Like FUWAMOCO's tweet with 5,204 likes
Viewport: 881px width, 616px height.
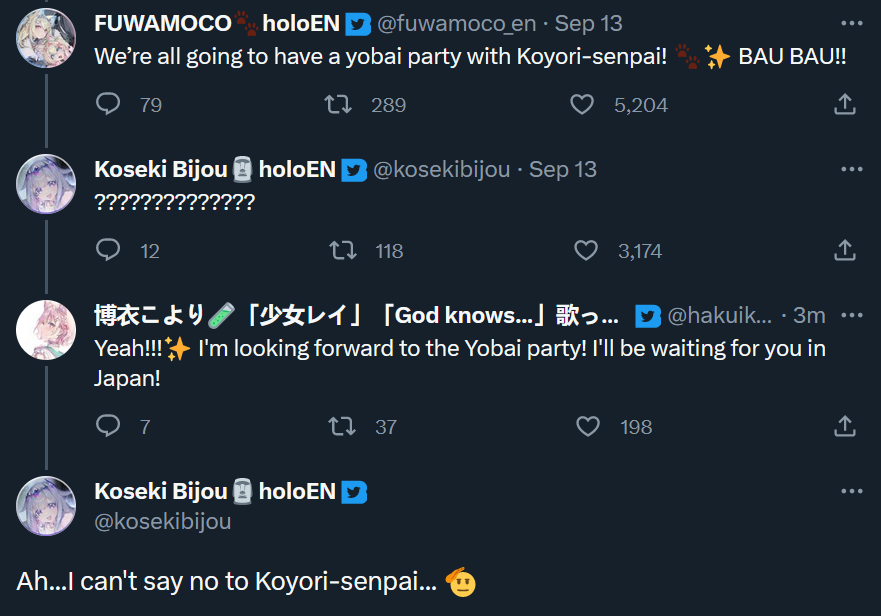583,104
